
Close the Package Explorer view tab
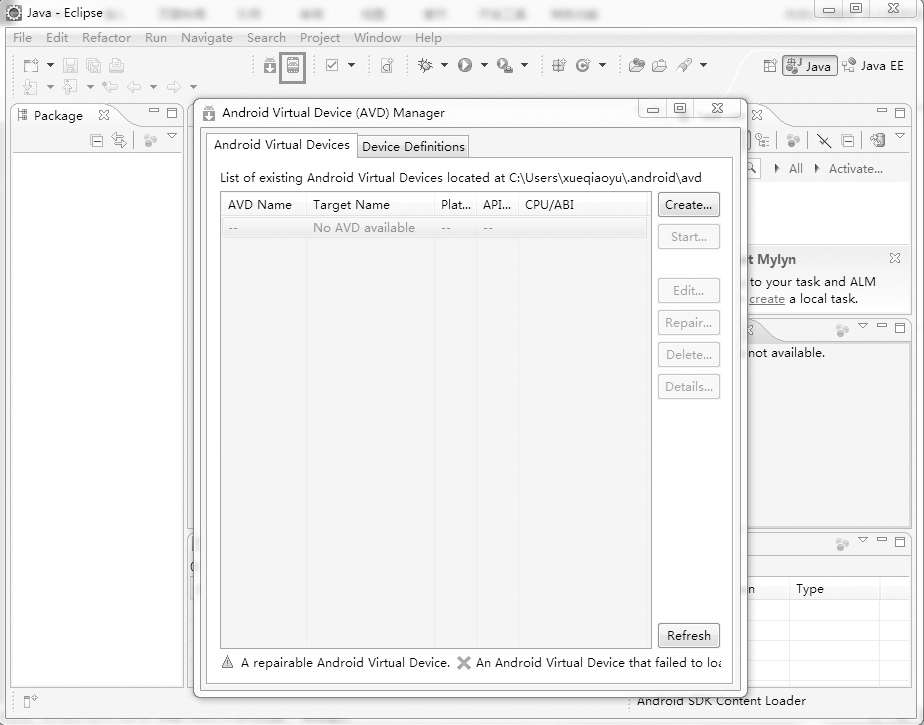pos(104,115)
